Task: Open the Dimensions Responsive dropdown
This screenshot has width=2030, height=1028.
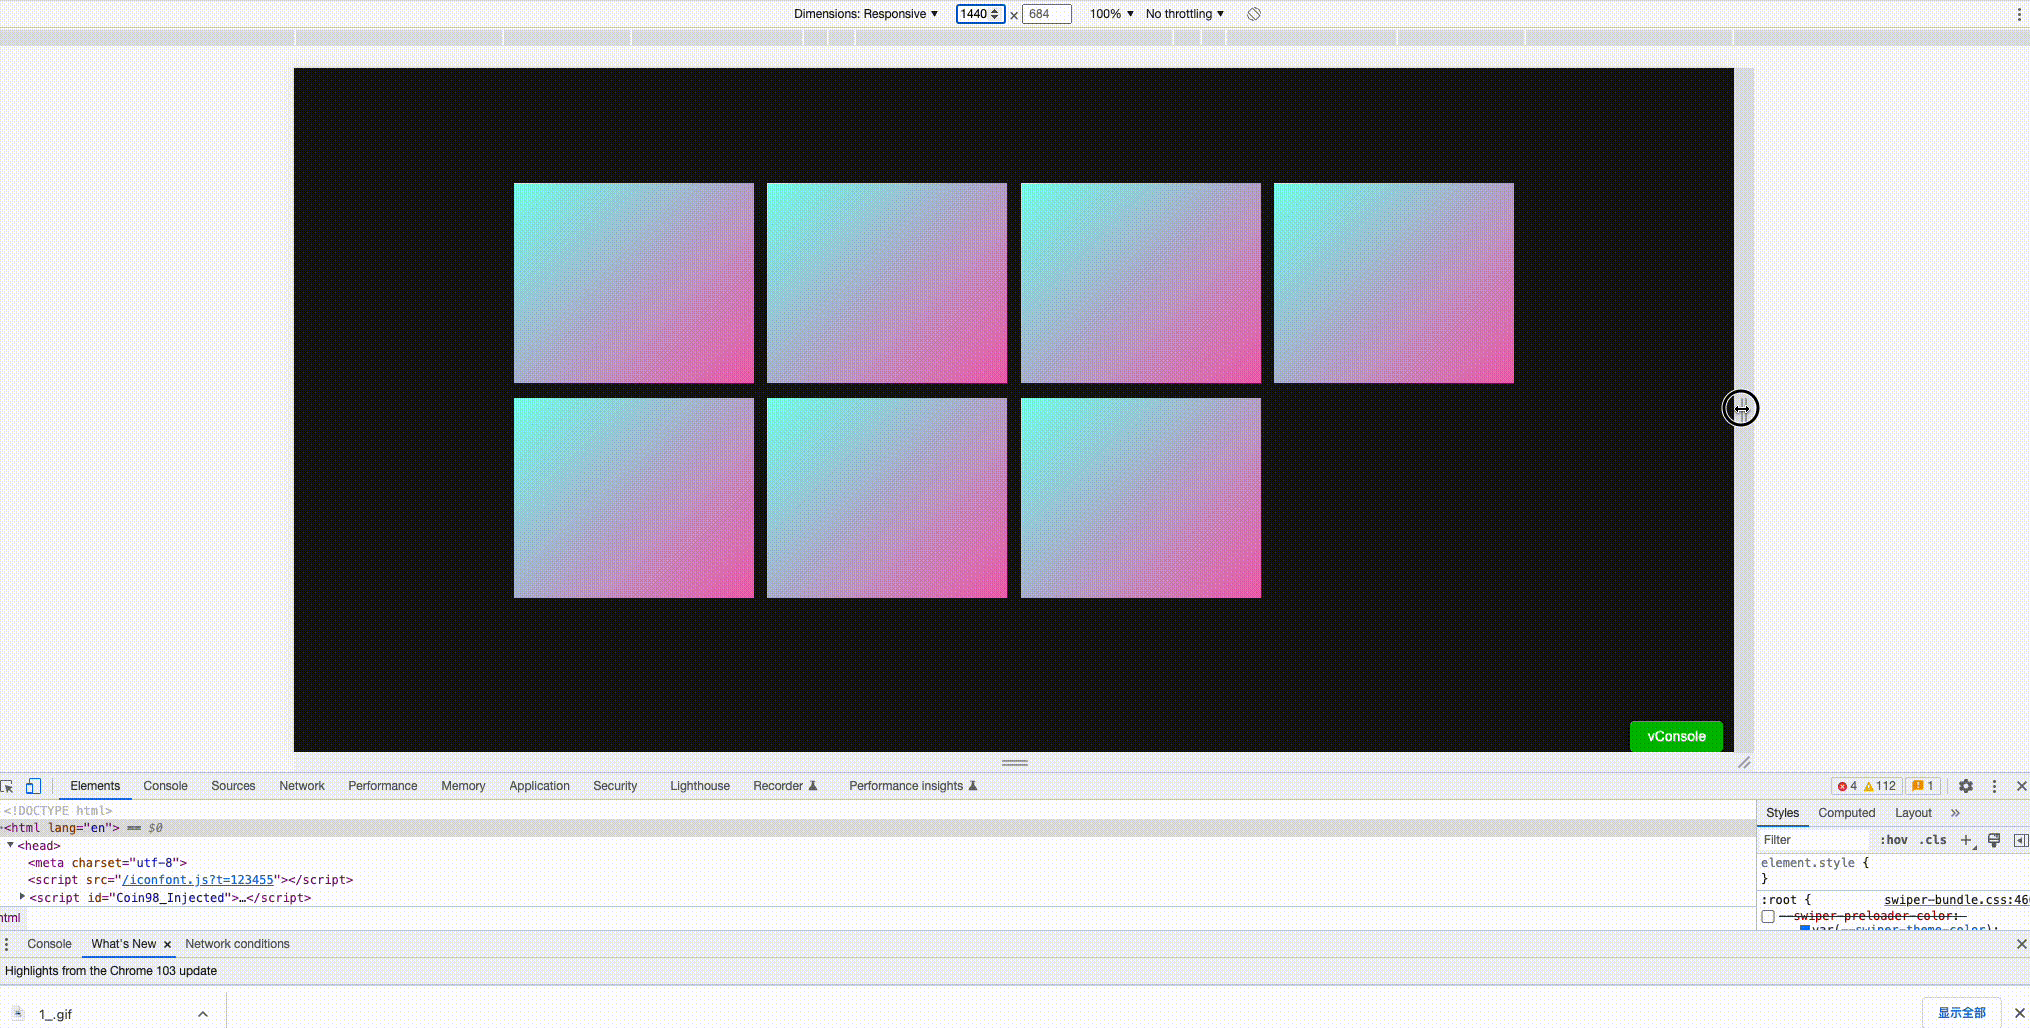Action: (866, 14)
